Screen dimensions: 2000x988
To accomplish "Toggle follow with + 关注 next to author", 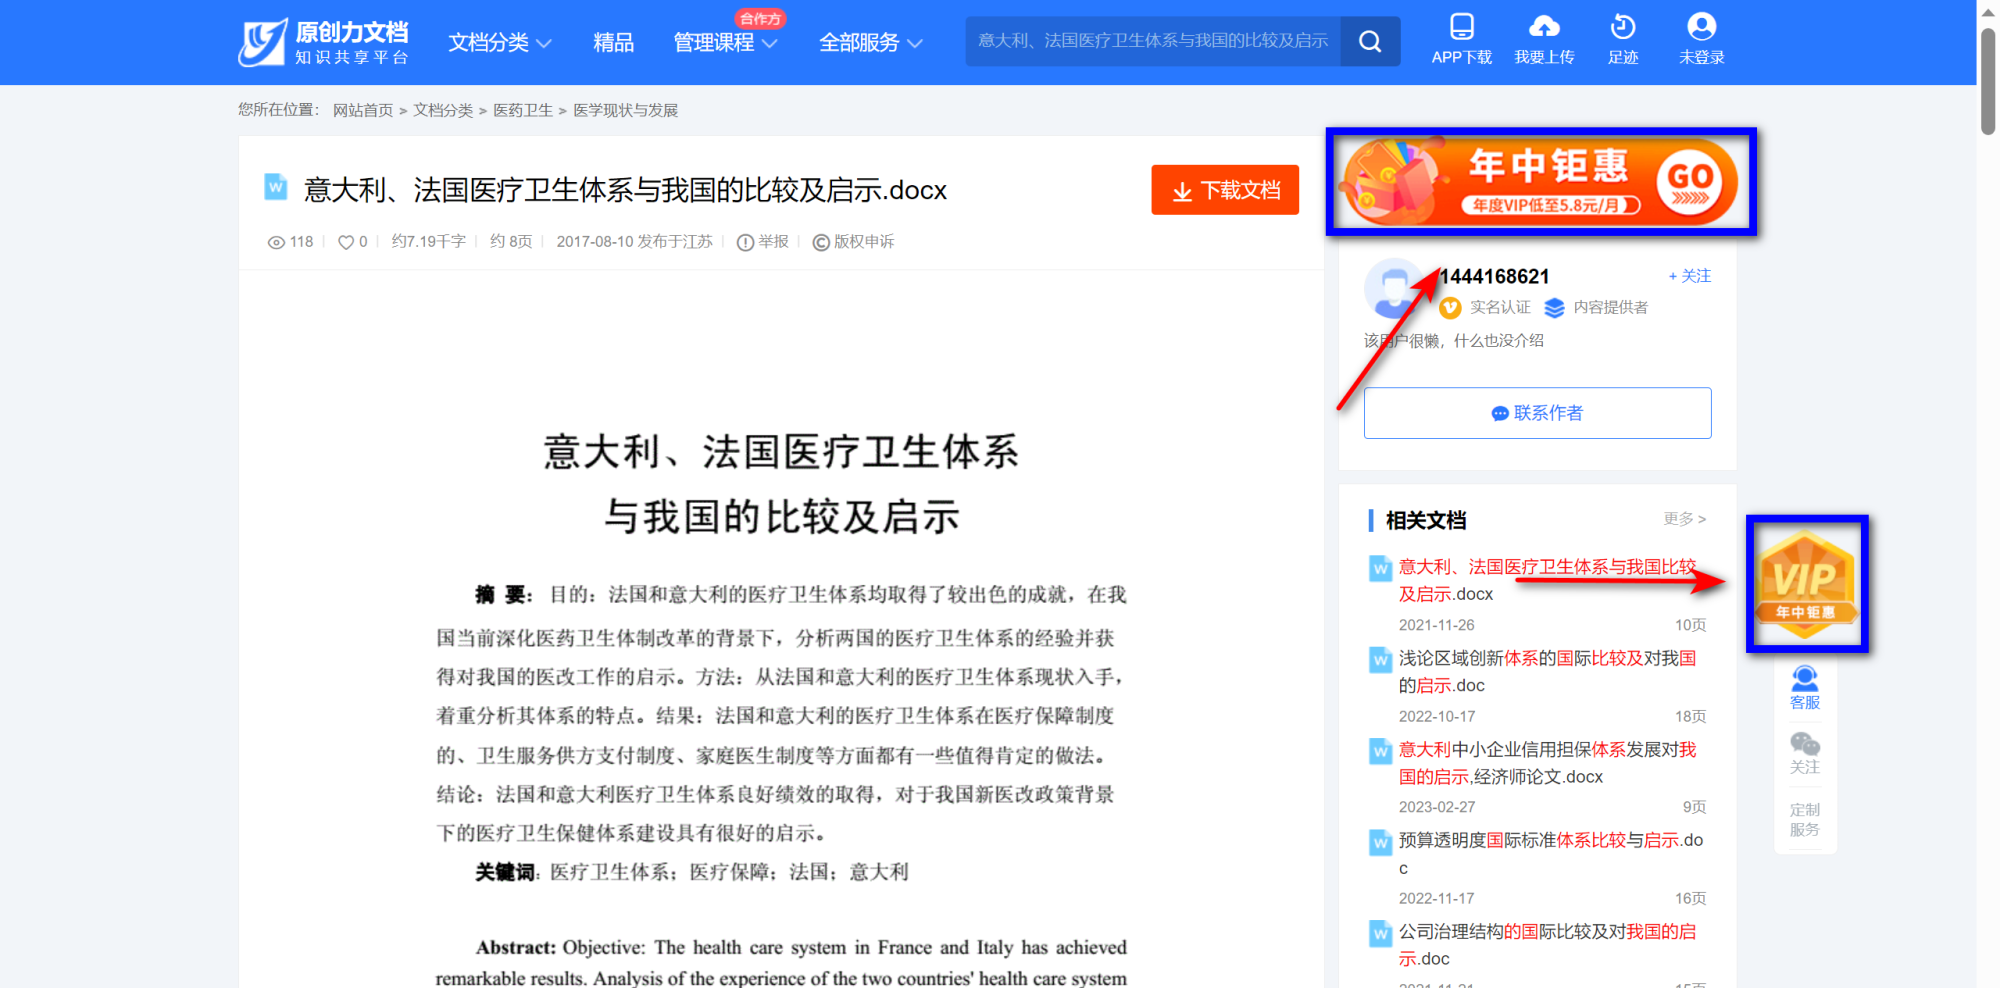I will pyautogui.click(x=1689, y=276).
